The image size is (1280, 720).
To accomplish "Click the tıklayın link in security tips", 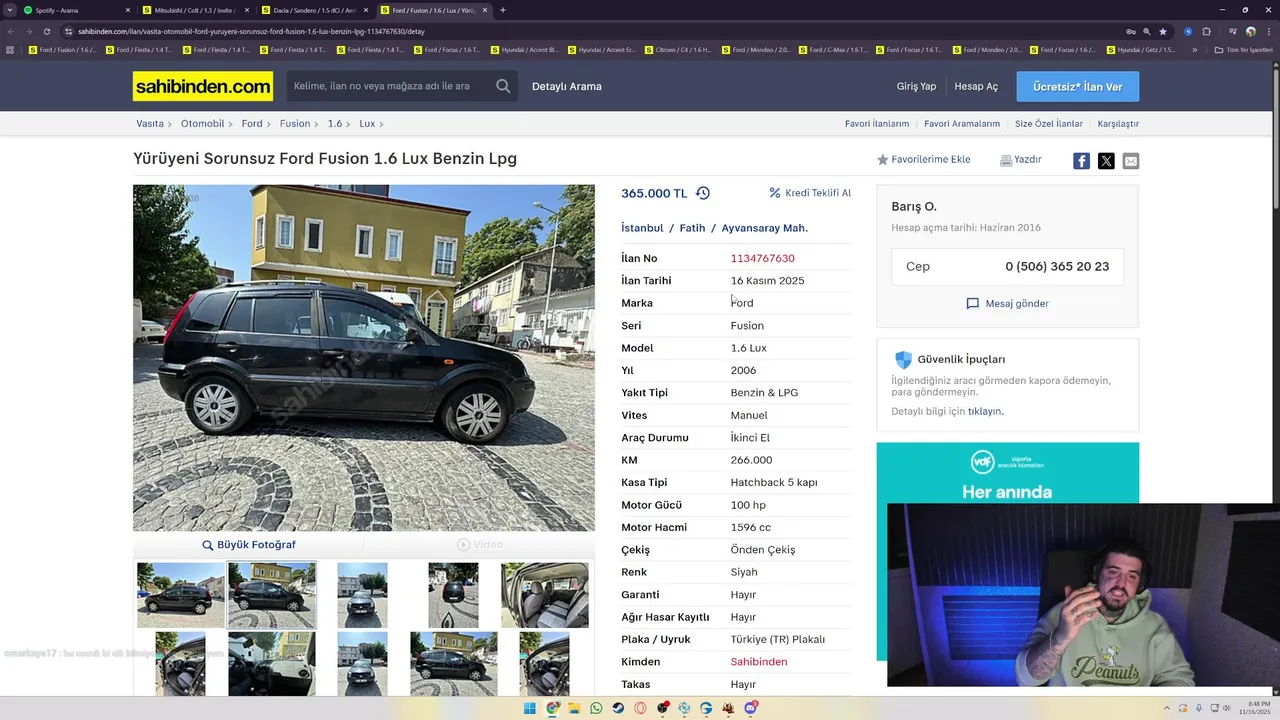I will tap(985, 411).
